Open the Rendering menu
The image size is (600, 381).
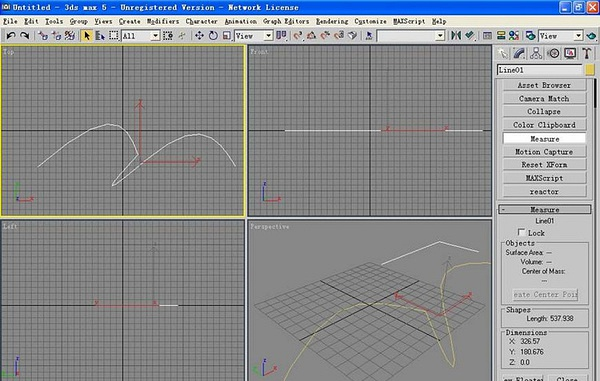332,21
